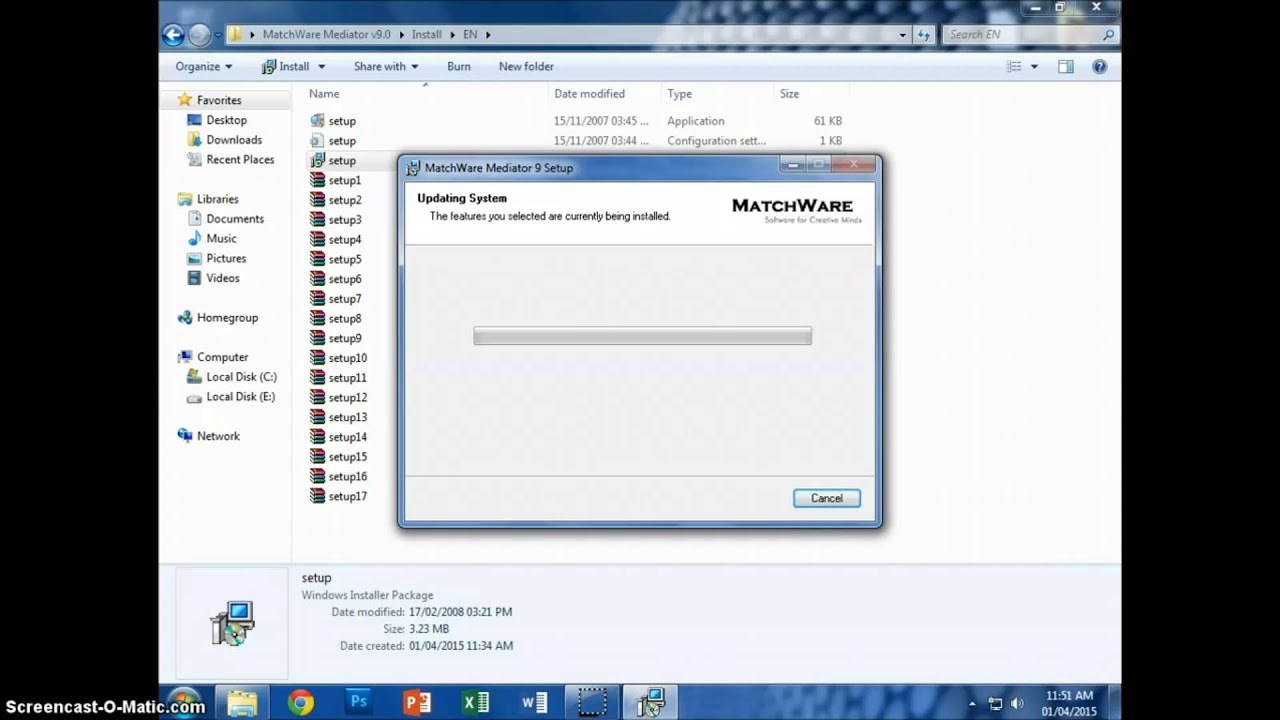Go back using the Explorer back arrow

(173, 35)
